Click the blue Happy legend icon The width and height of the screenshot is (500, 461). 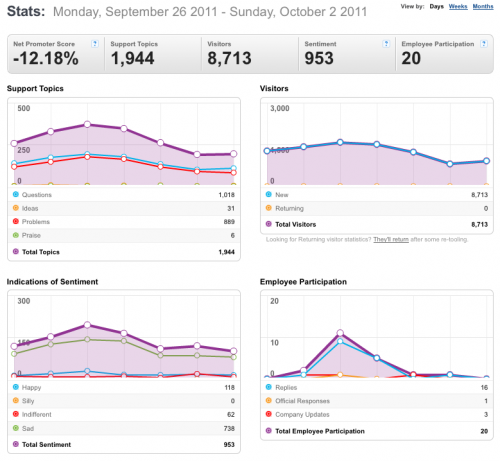tap(16, 387)
